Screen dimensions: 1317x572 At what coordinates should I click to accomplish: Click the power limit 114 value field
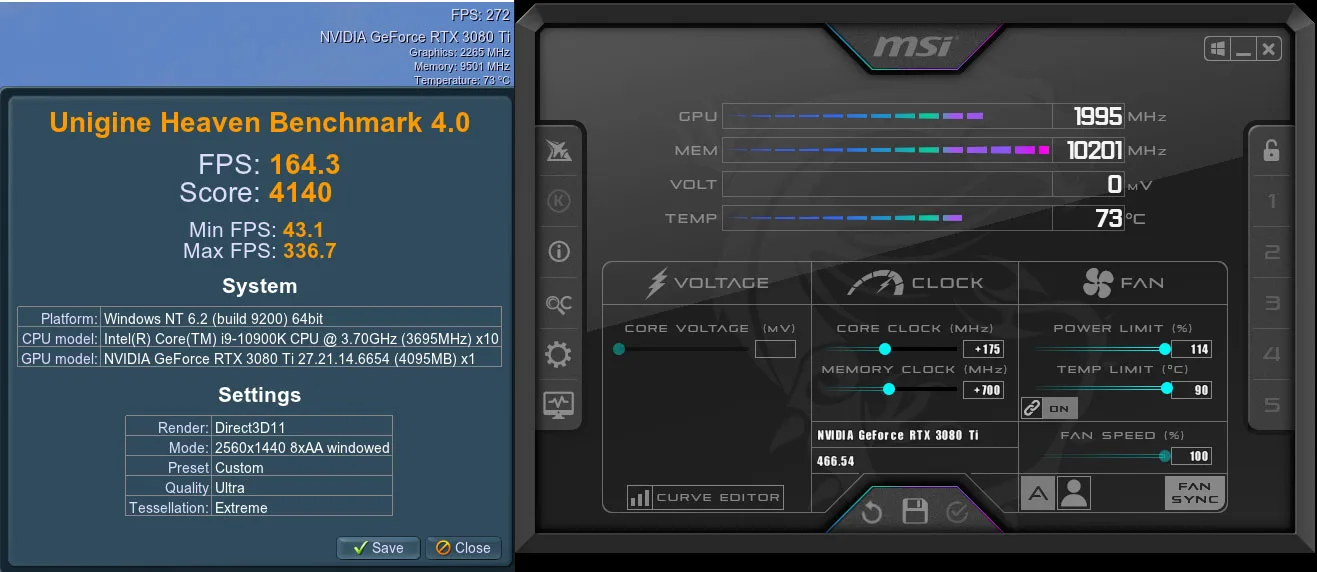(x=1191, y=349)
